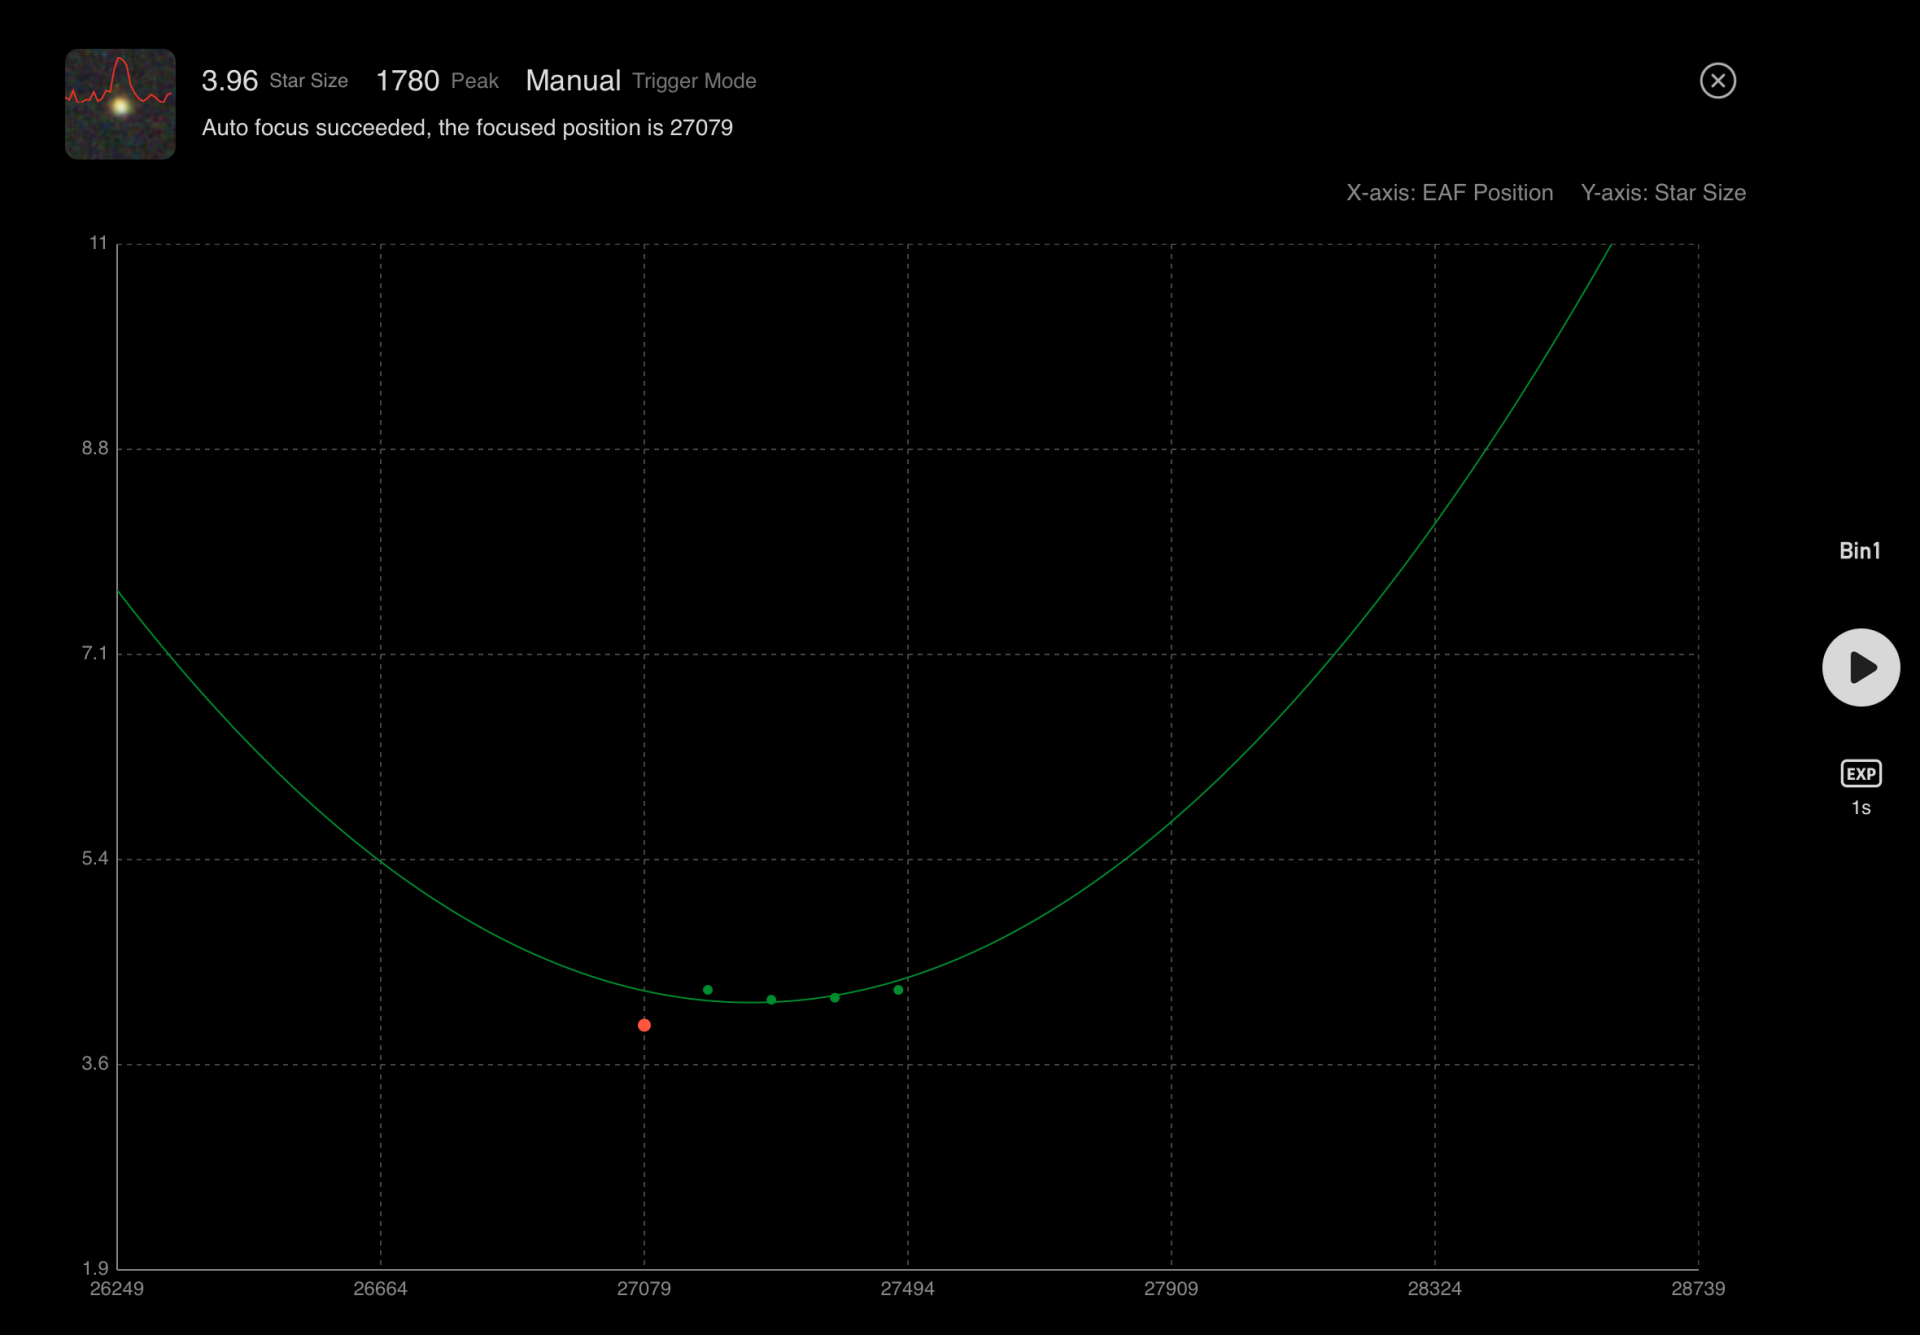
Task: Open the EXP exposure setting icon
Action: coord(1860,773)
